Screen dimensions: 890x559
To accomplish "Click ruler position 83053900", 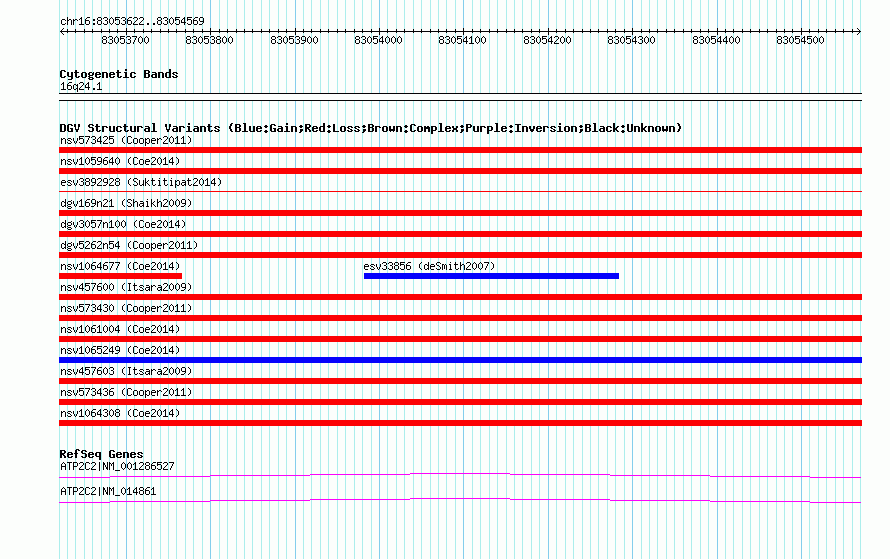I will pos(294,40).
